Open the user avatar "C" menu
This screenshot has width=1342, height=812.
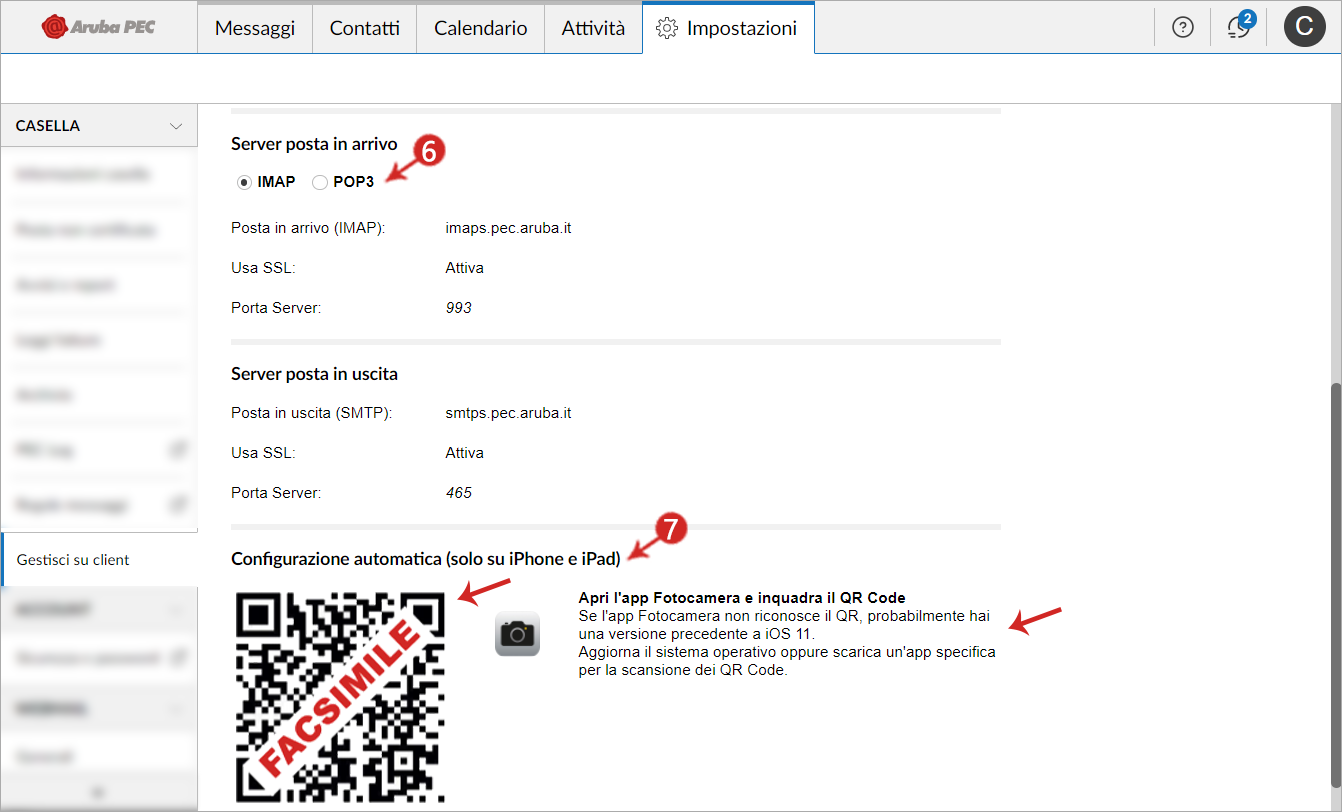point(1303,27)
